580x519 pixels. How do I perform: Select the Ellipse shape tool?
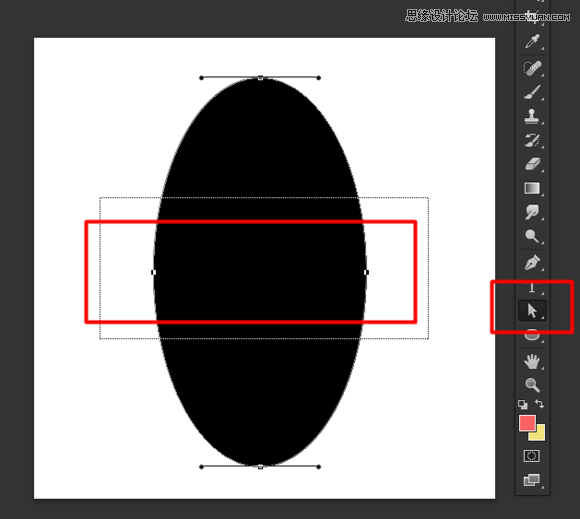[532, 335]
